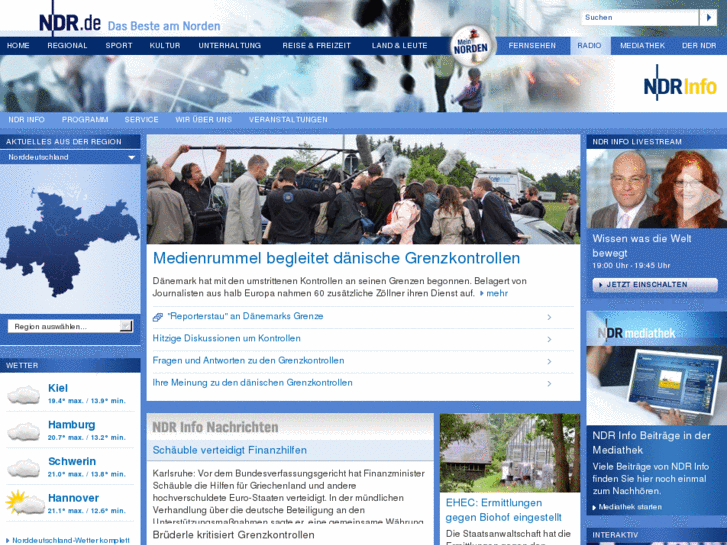Open "Hitzige Diskussionen um Kontrollen" link
This screenshot has height=545, width=727.
226,339
